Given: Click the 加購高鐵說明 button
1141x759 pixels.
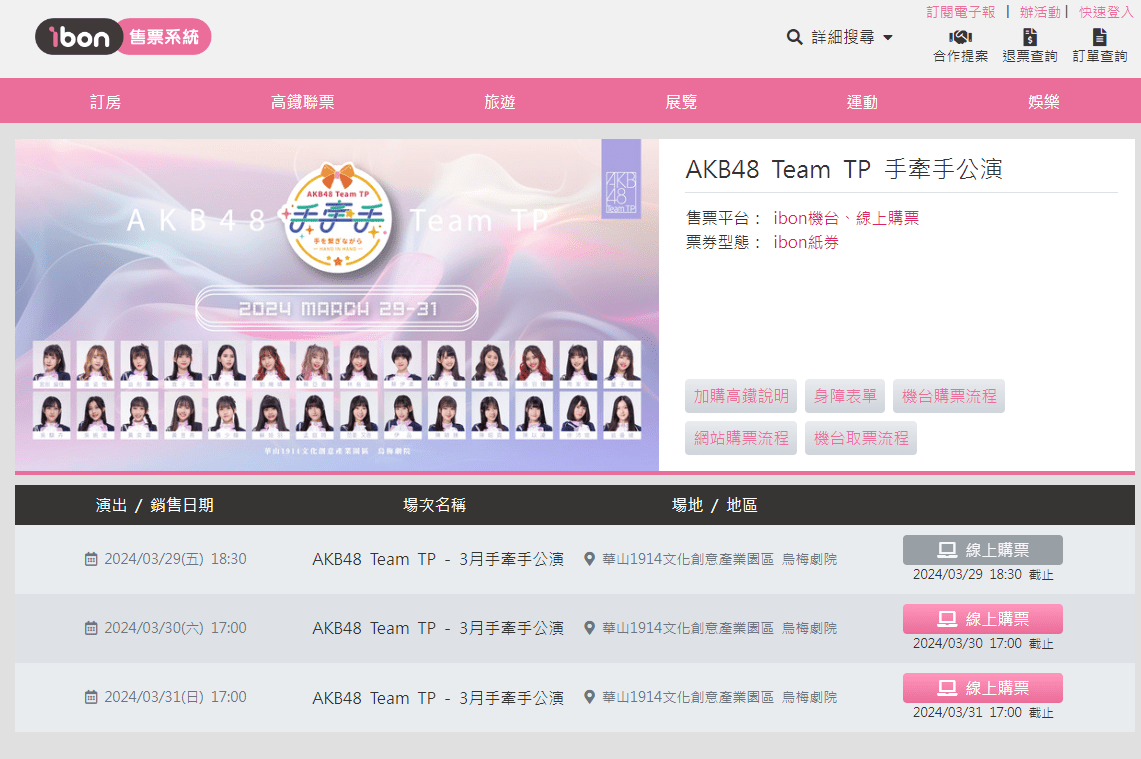Looking at the screenshot, I should click(740, 396).
